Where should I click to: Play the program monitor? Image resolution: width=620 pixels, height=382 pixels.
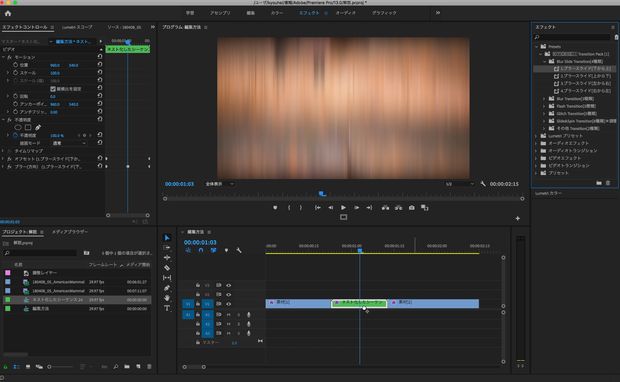[343, 208]
